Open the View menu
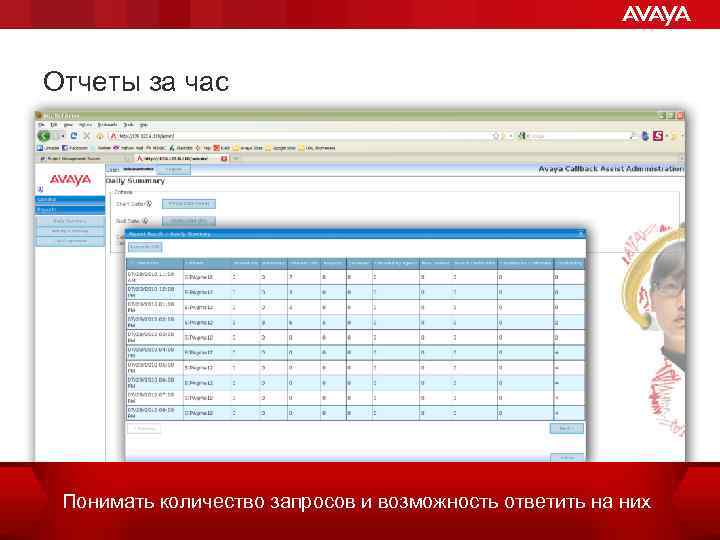The height and width of the screenshot is (540, 720). coord(68,124)
